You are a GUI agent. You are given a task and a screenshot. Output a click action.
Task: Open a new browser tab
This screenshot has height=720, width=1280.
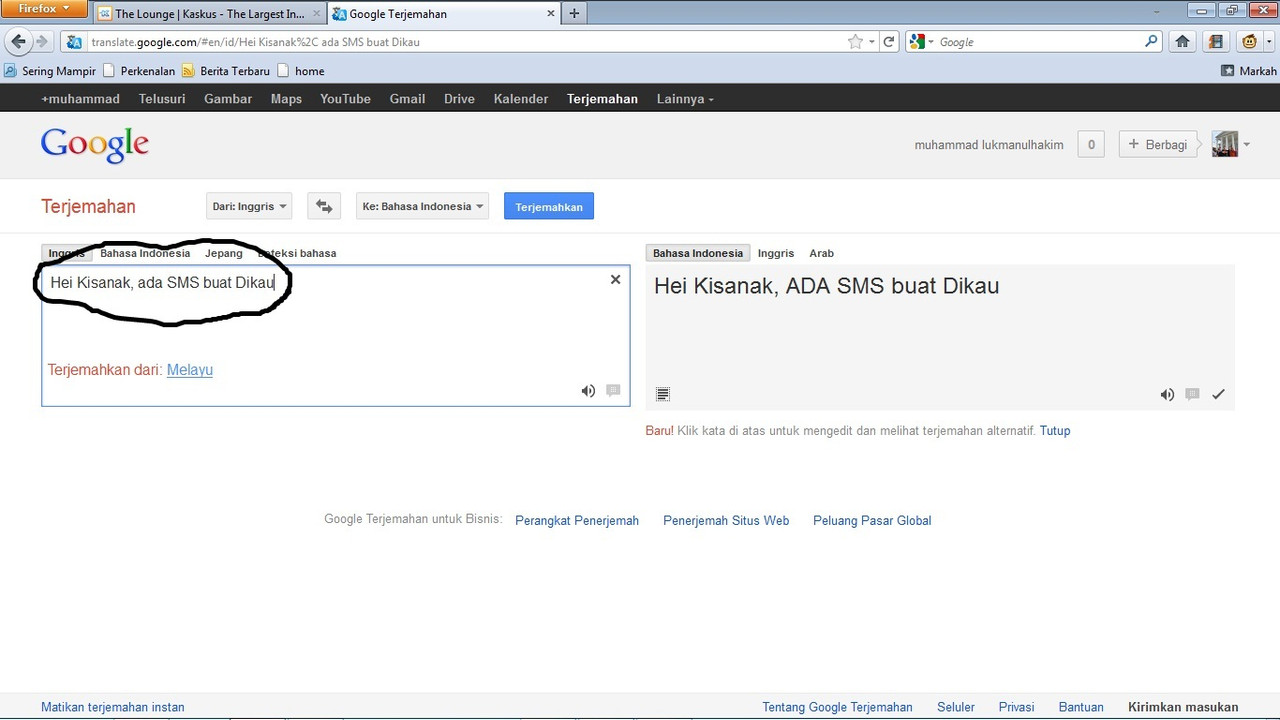point(574,14)
